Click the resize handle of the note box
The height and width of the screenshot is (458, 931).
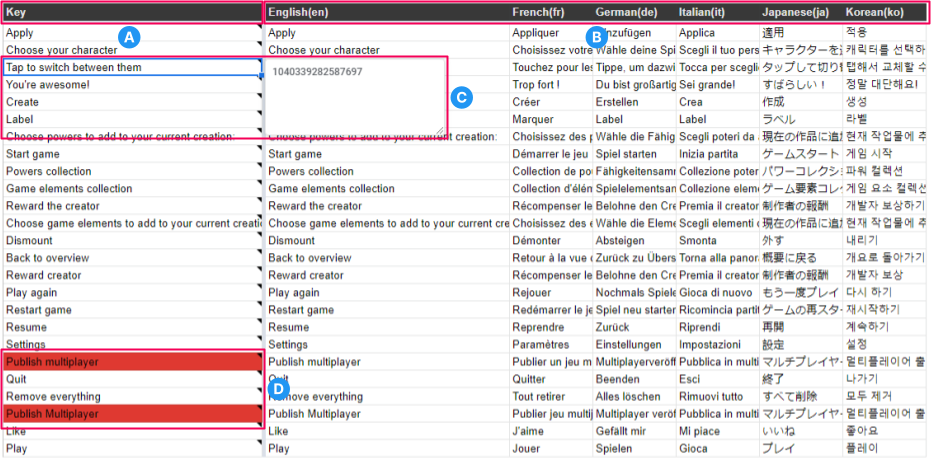tap(441, 130)
